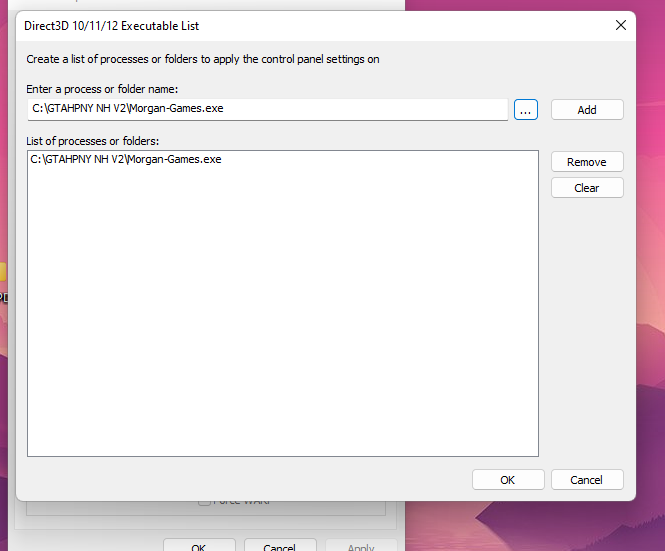Remove the selected process entry
The width and height of the screenshot is (665, 551).
[587, 162]
